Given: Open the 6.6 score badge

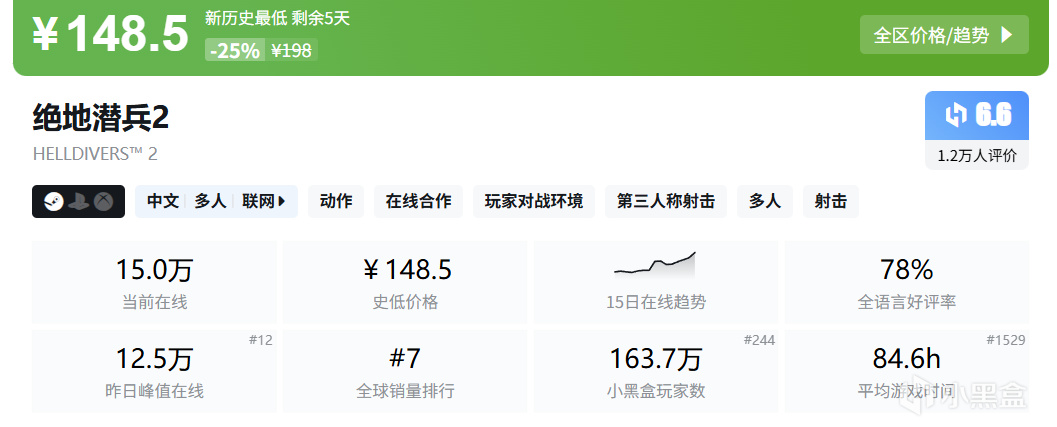Looking at the screenshot, I should click(977, 115).
